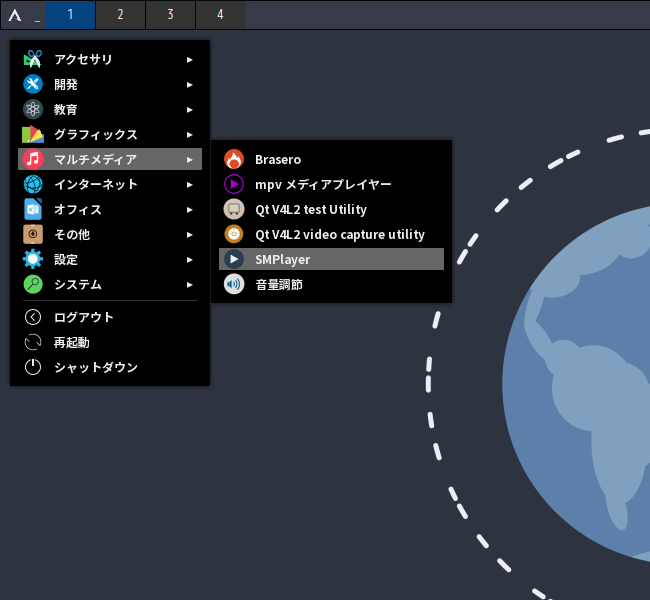650x600 pixels.
Task: Click the オフィス document icon
Action: 33,209
